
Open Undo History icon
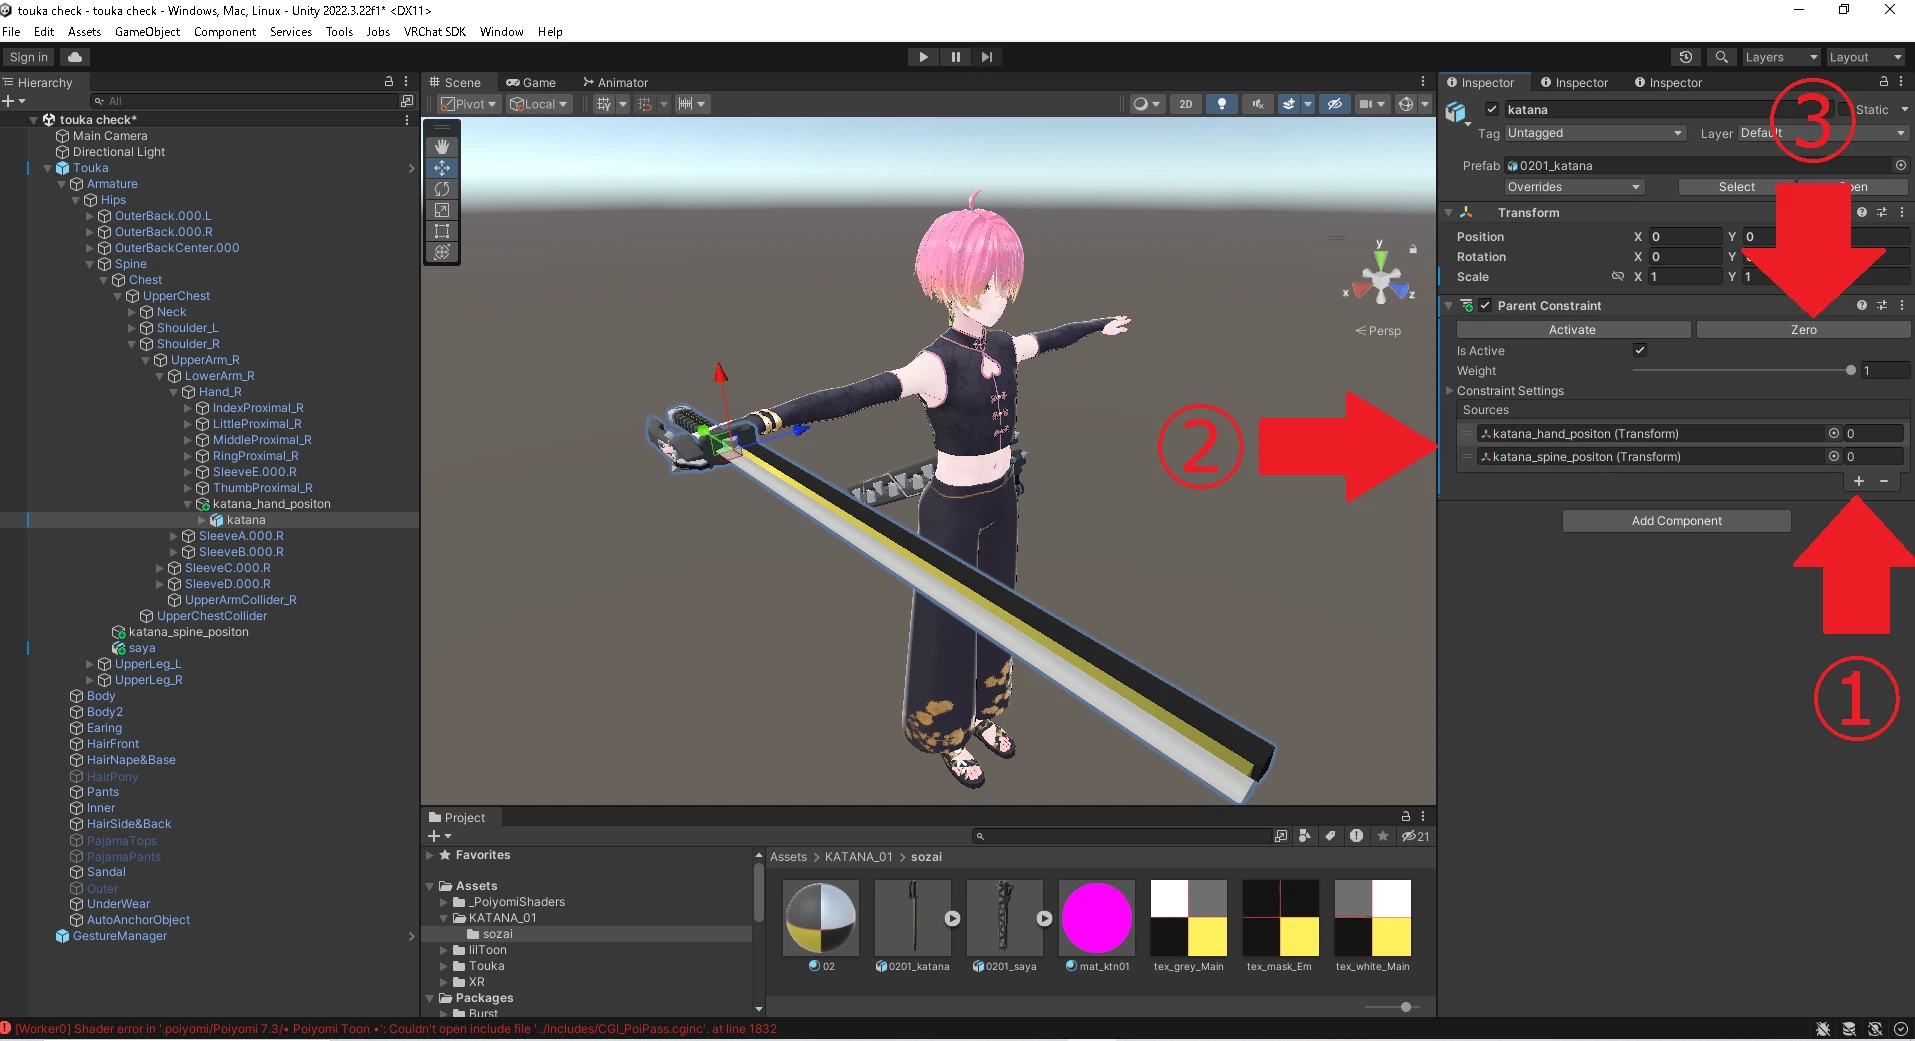pos(1686,57)
